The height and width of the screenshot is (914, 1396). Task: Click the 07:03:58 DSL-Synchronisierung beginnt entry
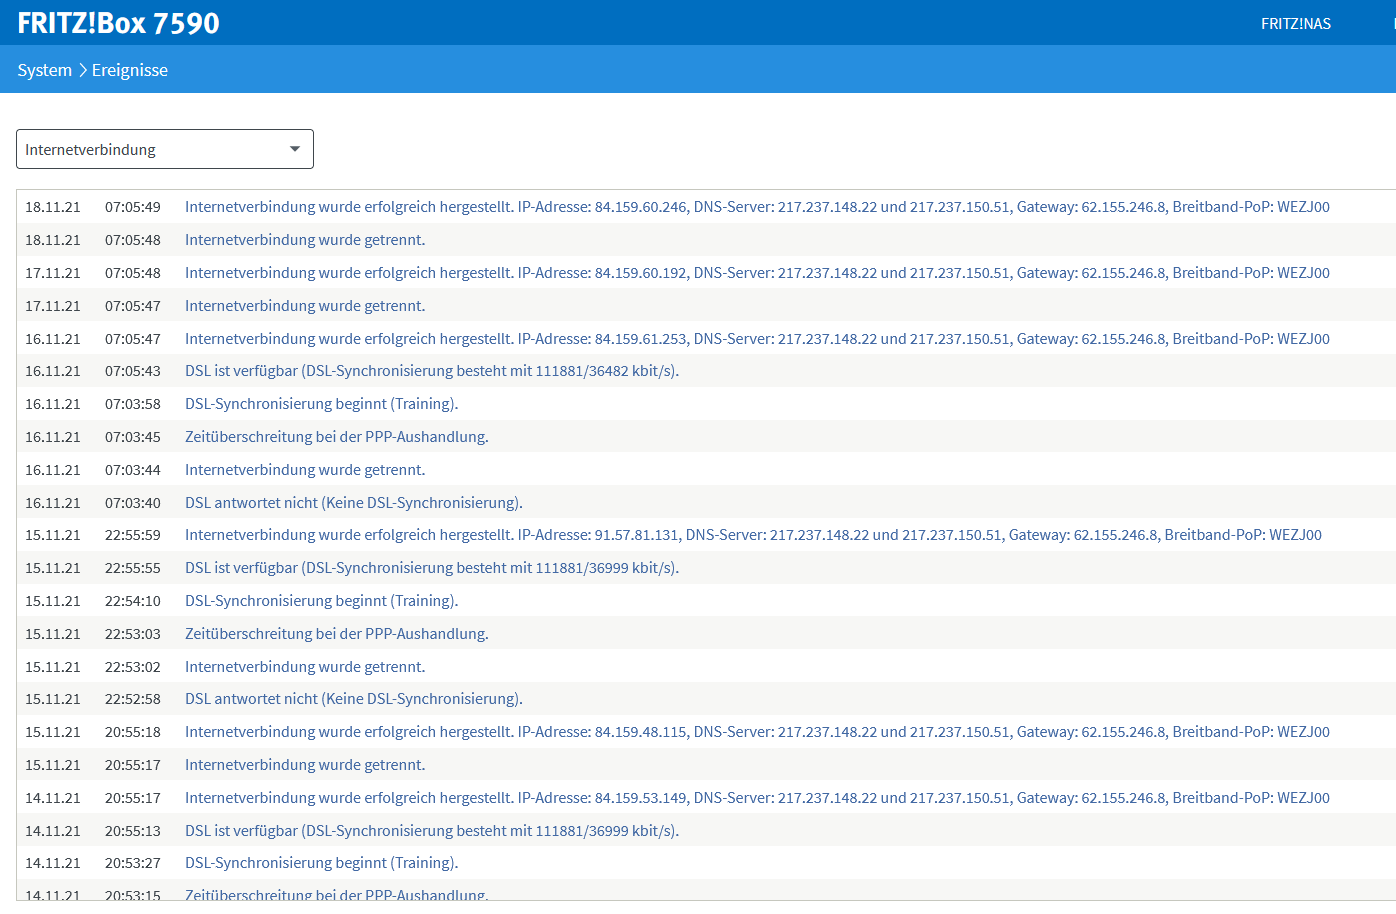point(321,404)
